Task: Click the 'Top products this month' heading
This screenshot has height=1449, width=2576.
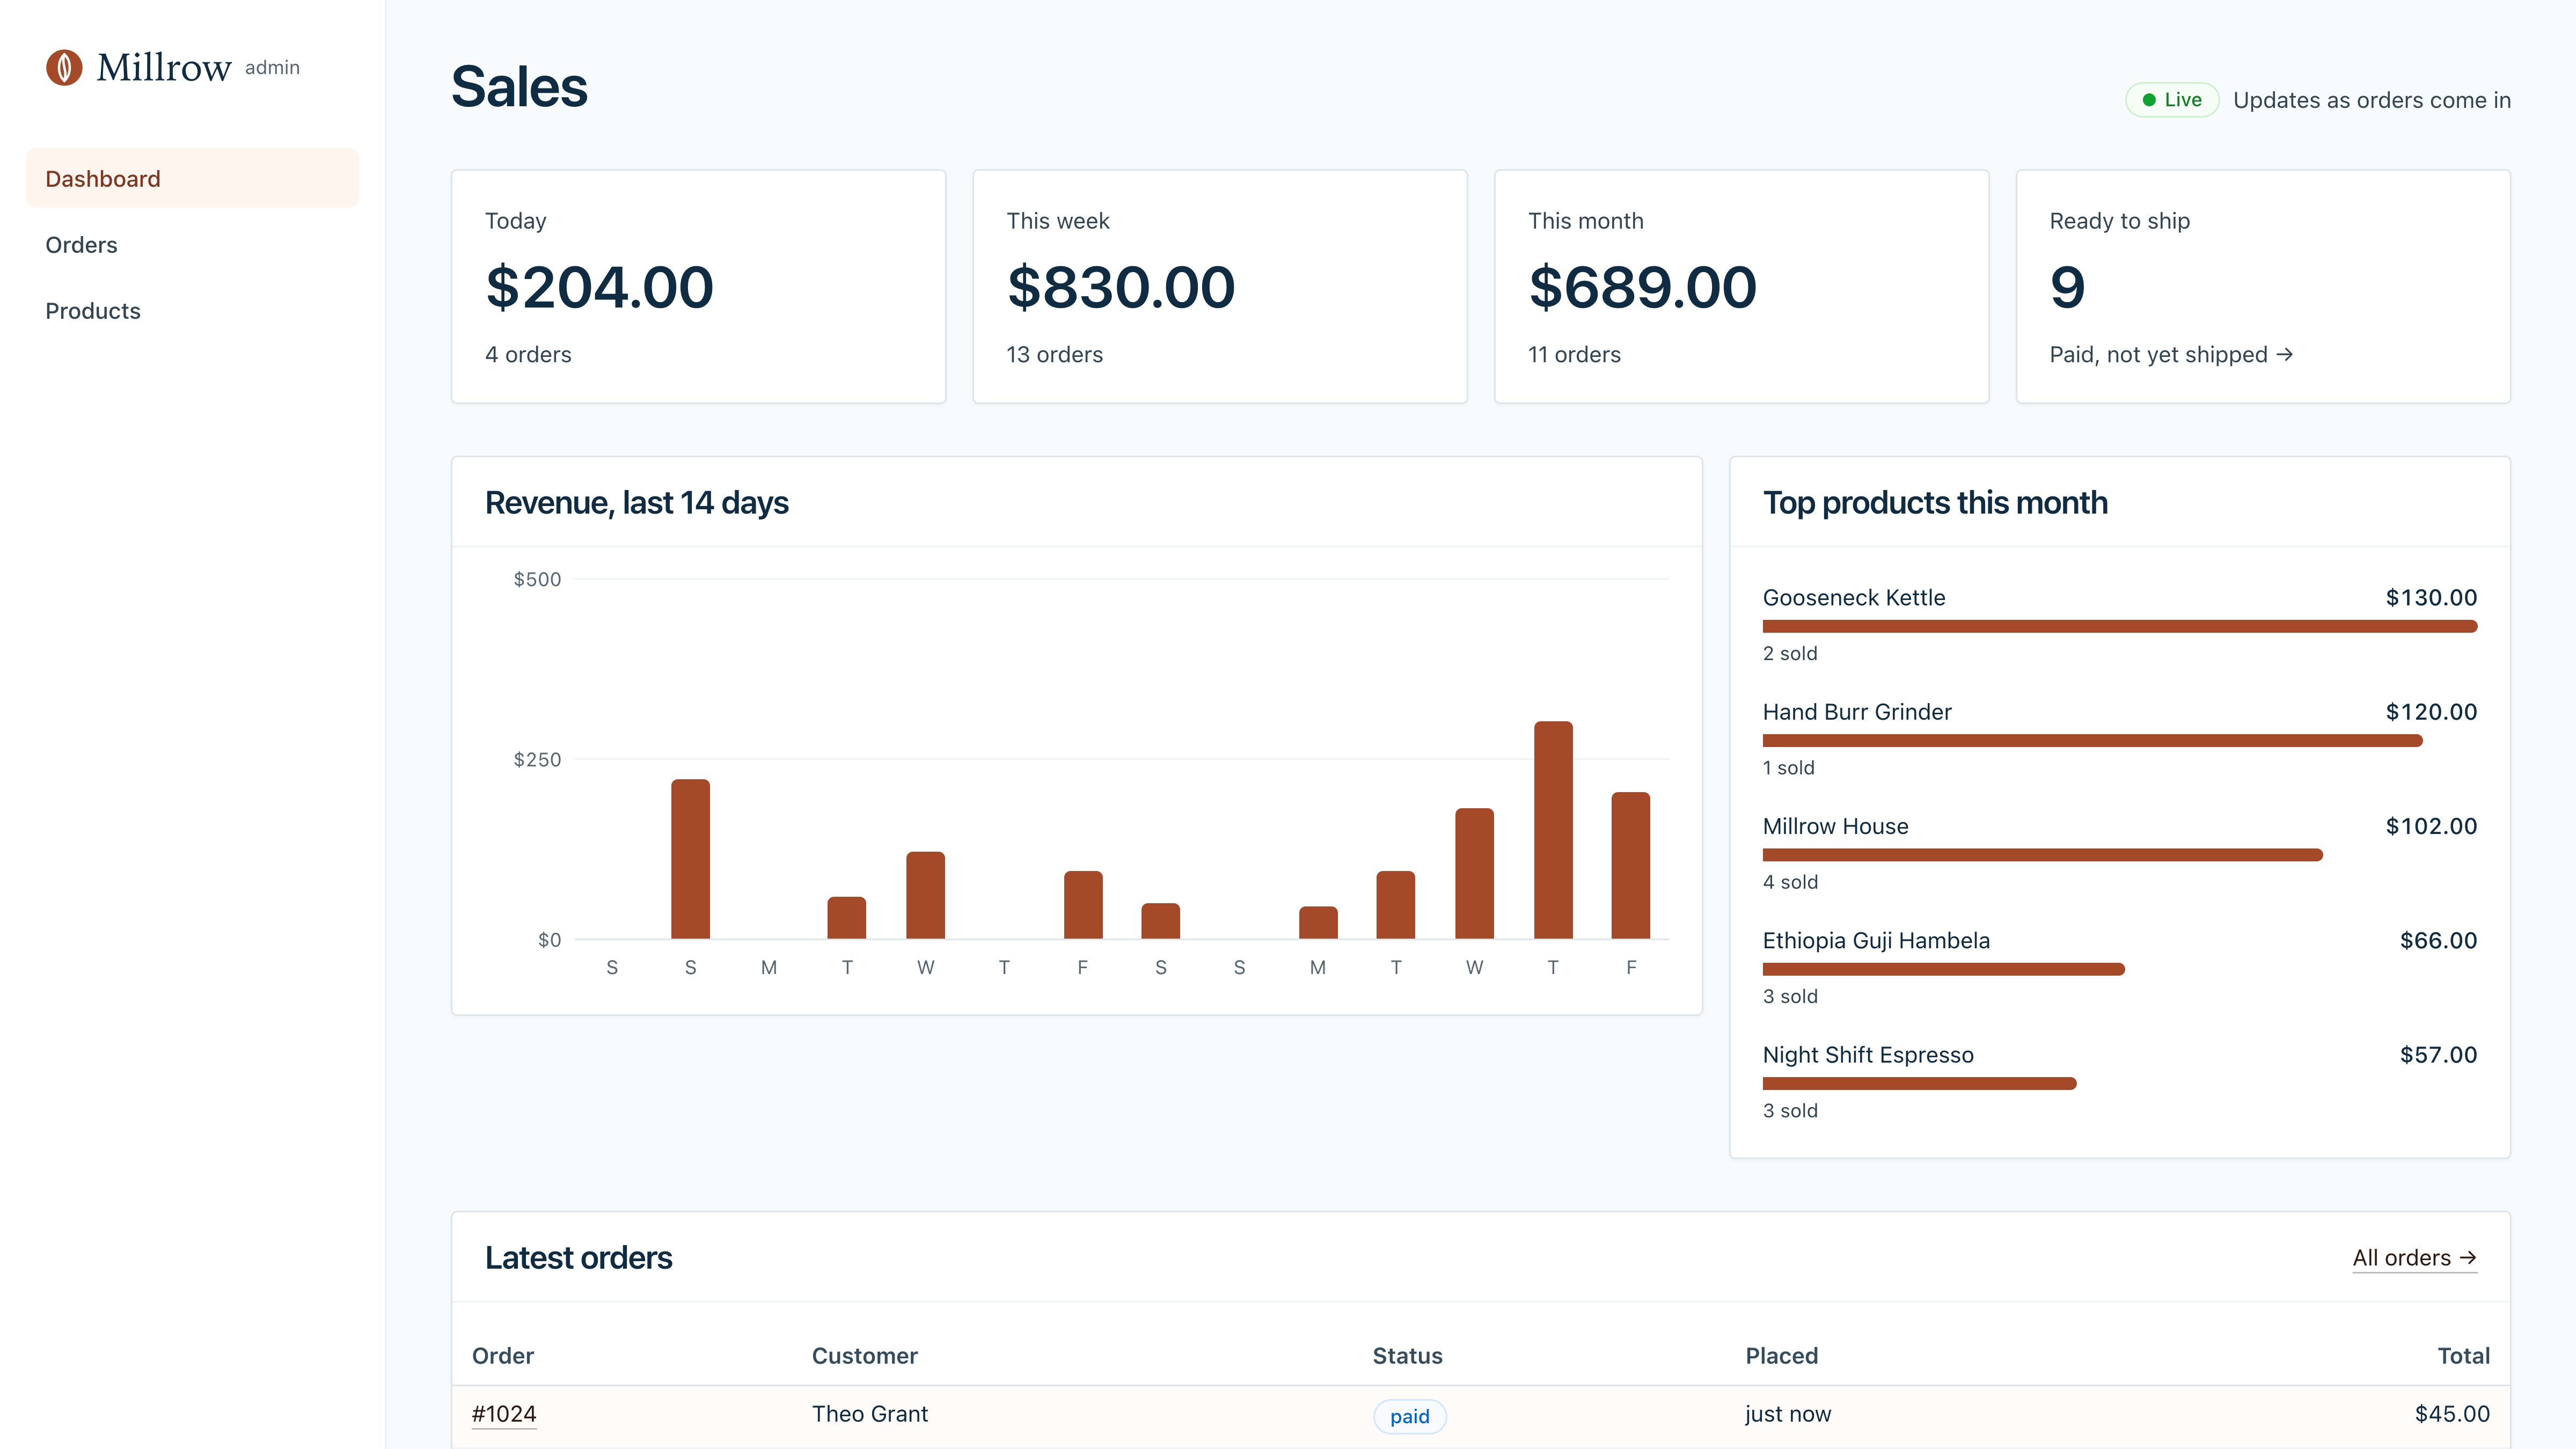Action: click(1935, 503)
